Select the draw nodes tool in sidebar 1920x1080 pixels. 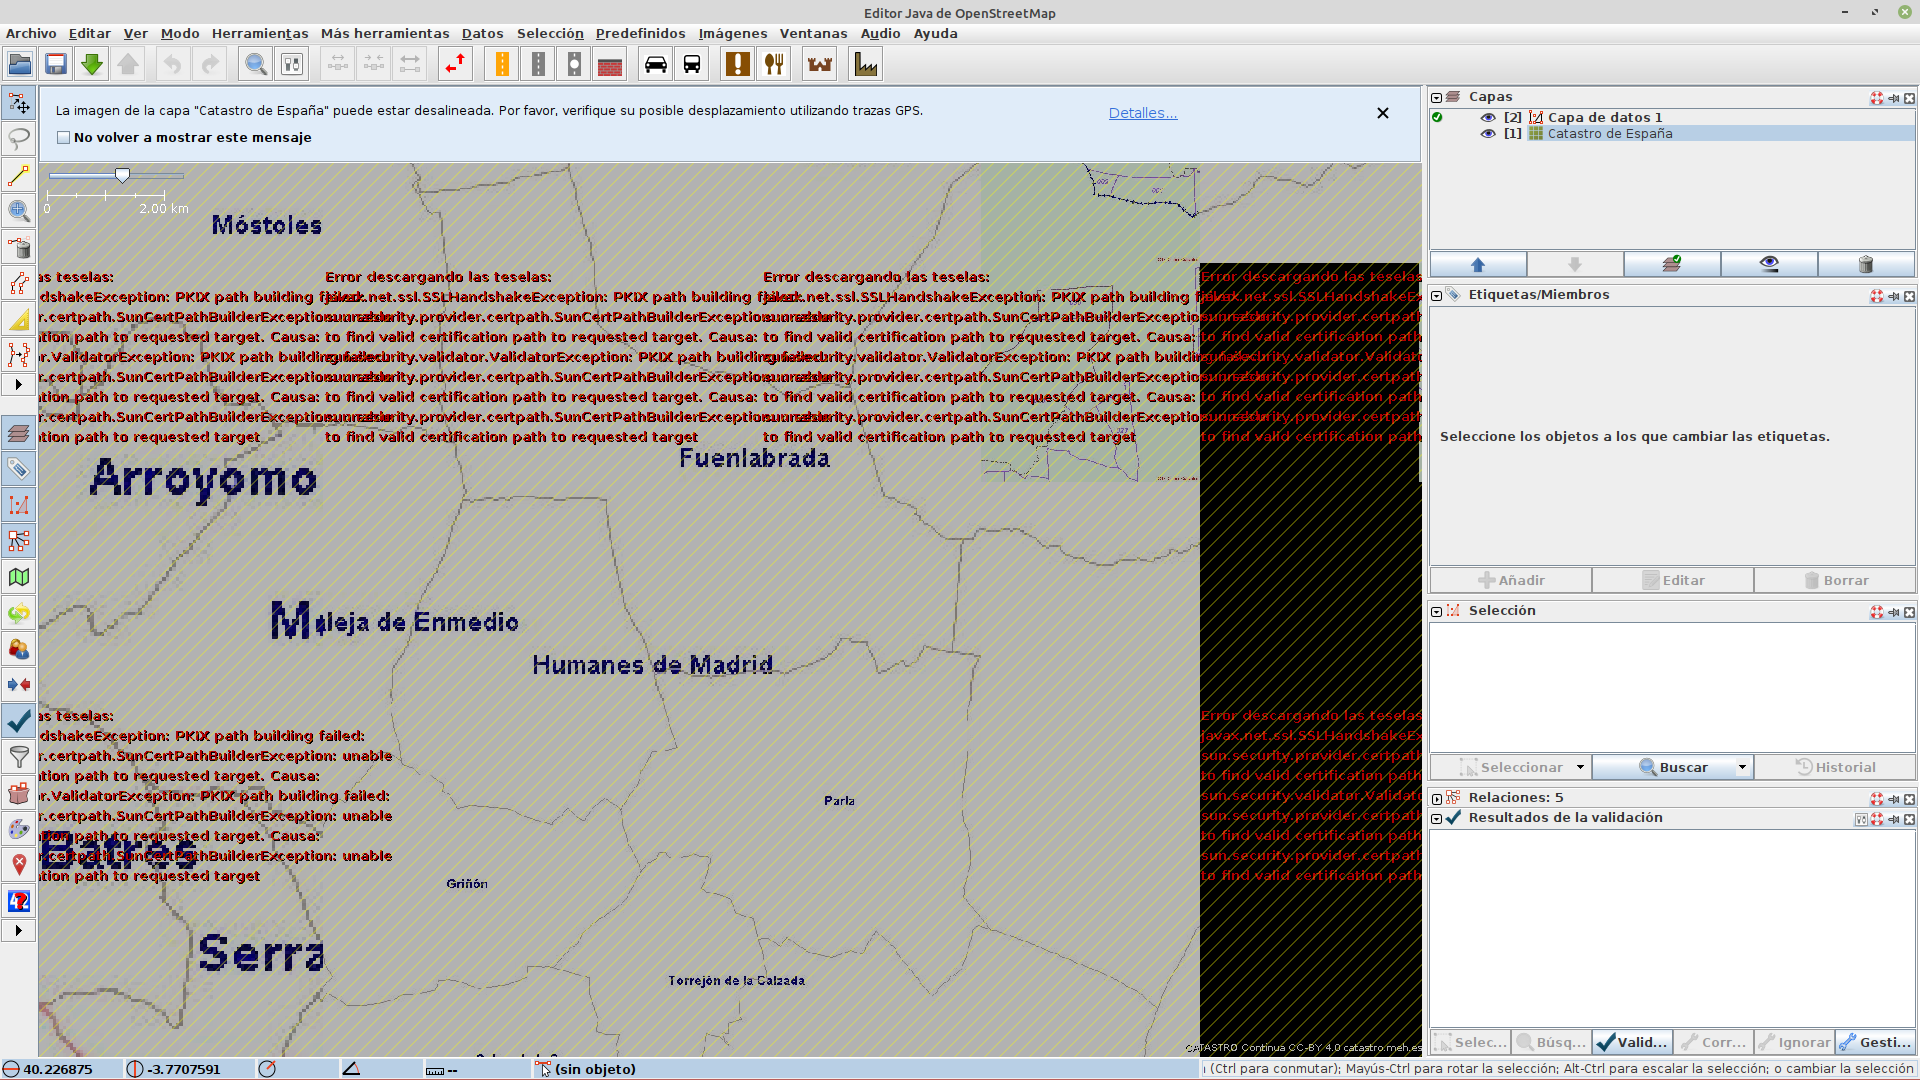19,175
